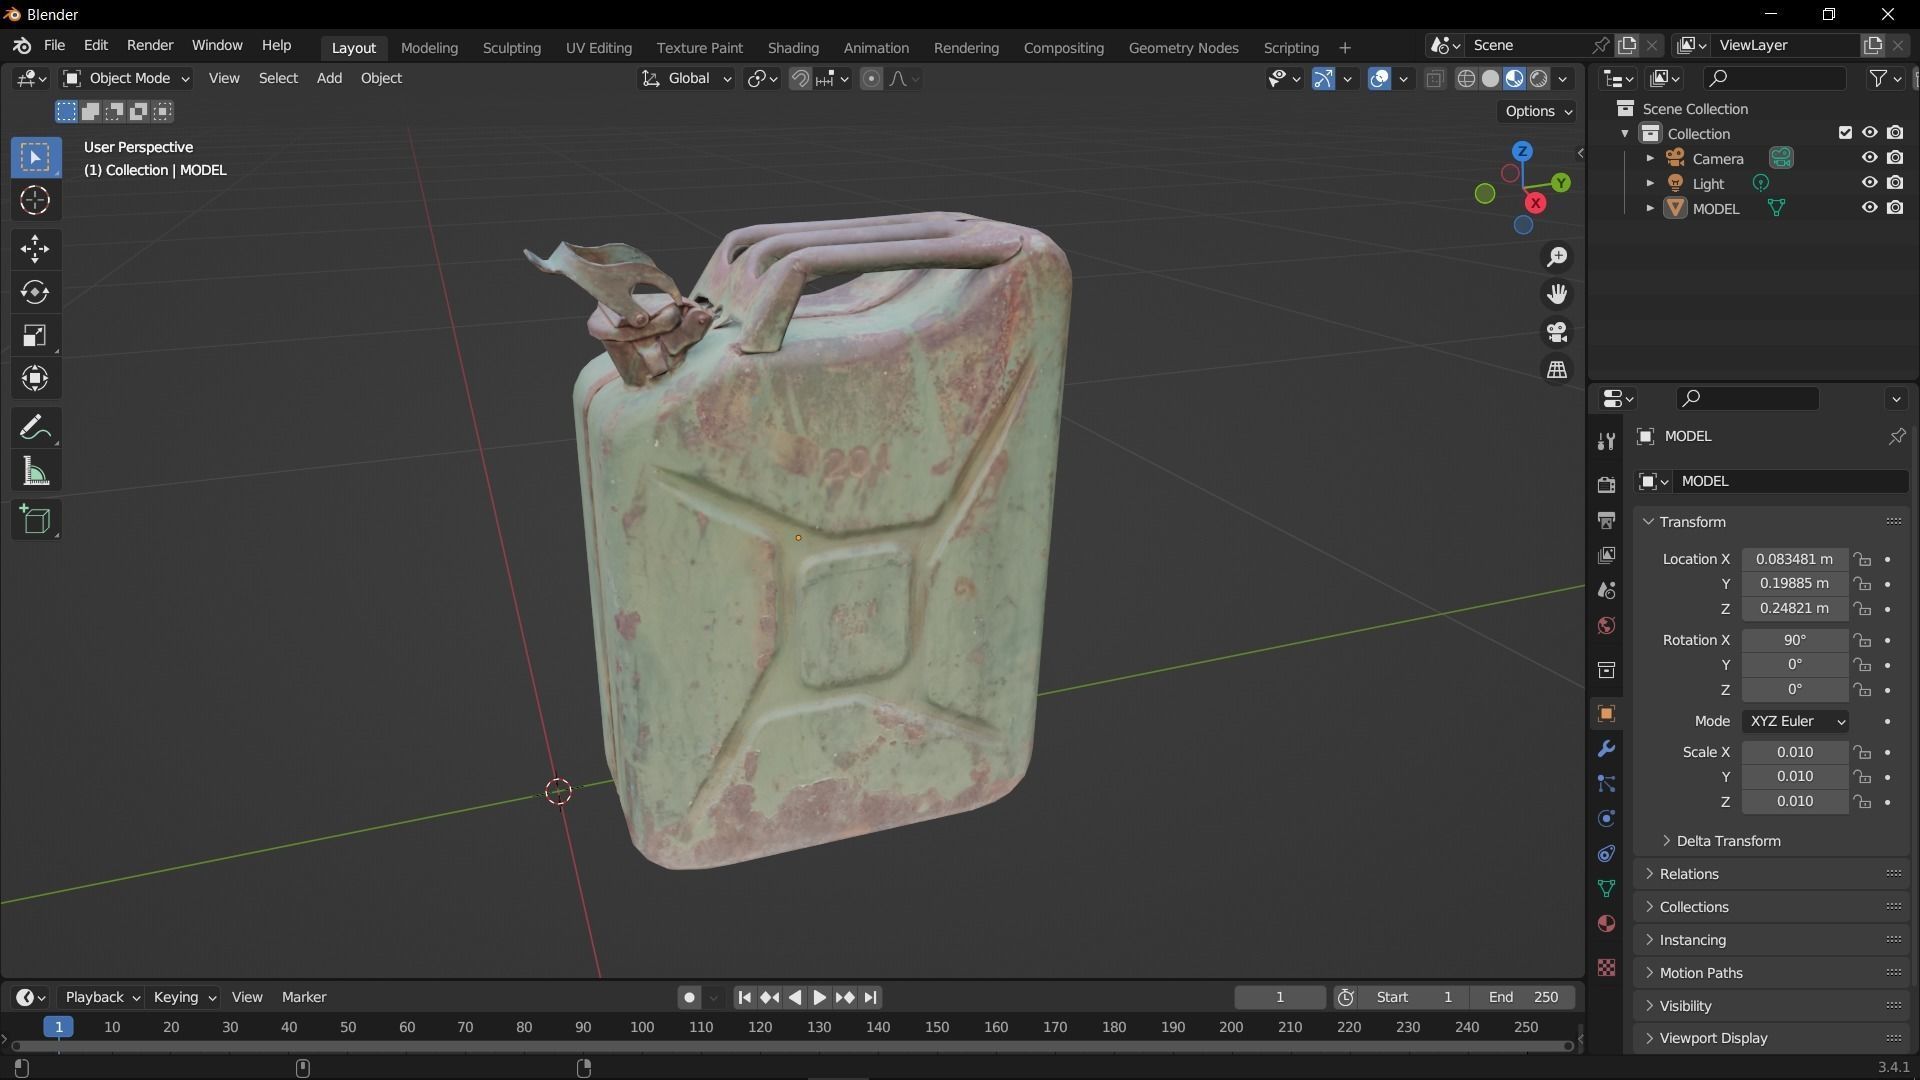Choose the Scale tool
Screen dimensions: 1920x1080
tap(35, 336)
